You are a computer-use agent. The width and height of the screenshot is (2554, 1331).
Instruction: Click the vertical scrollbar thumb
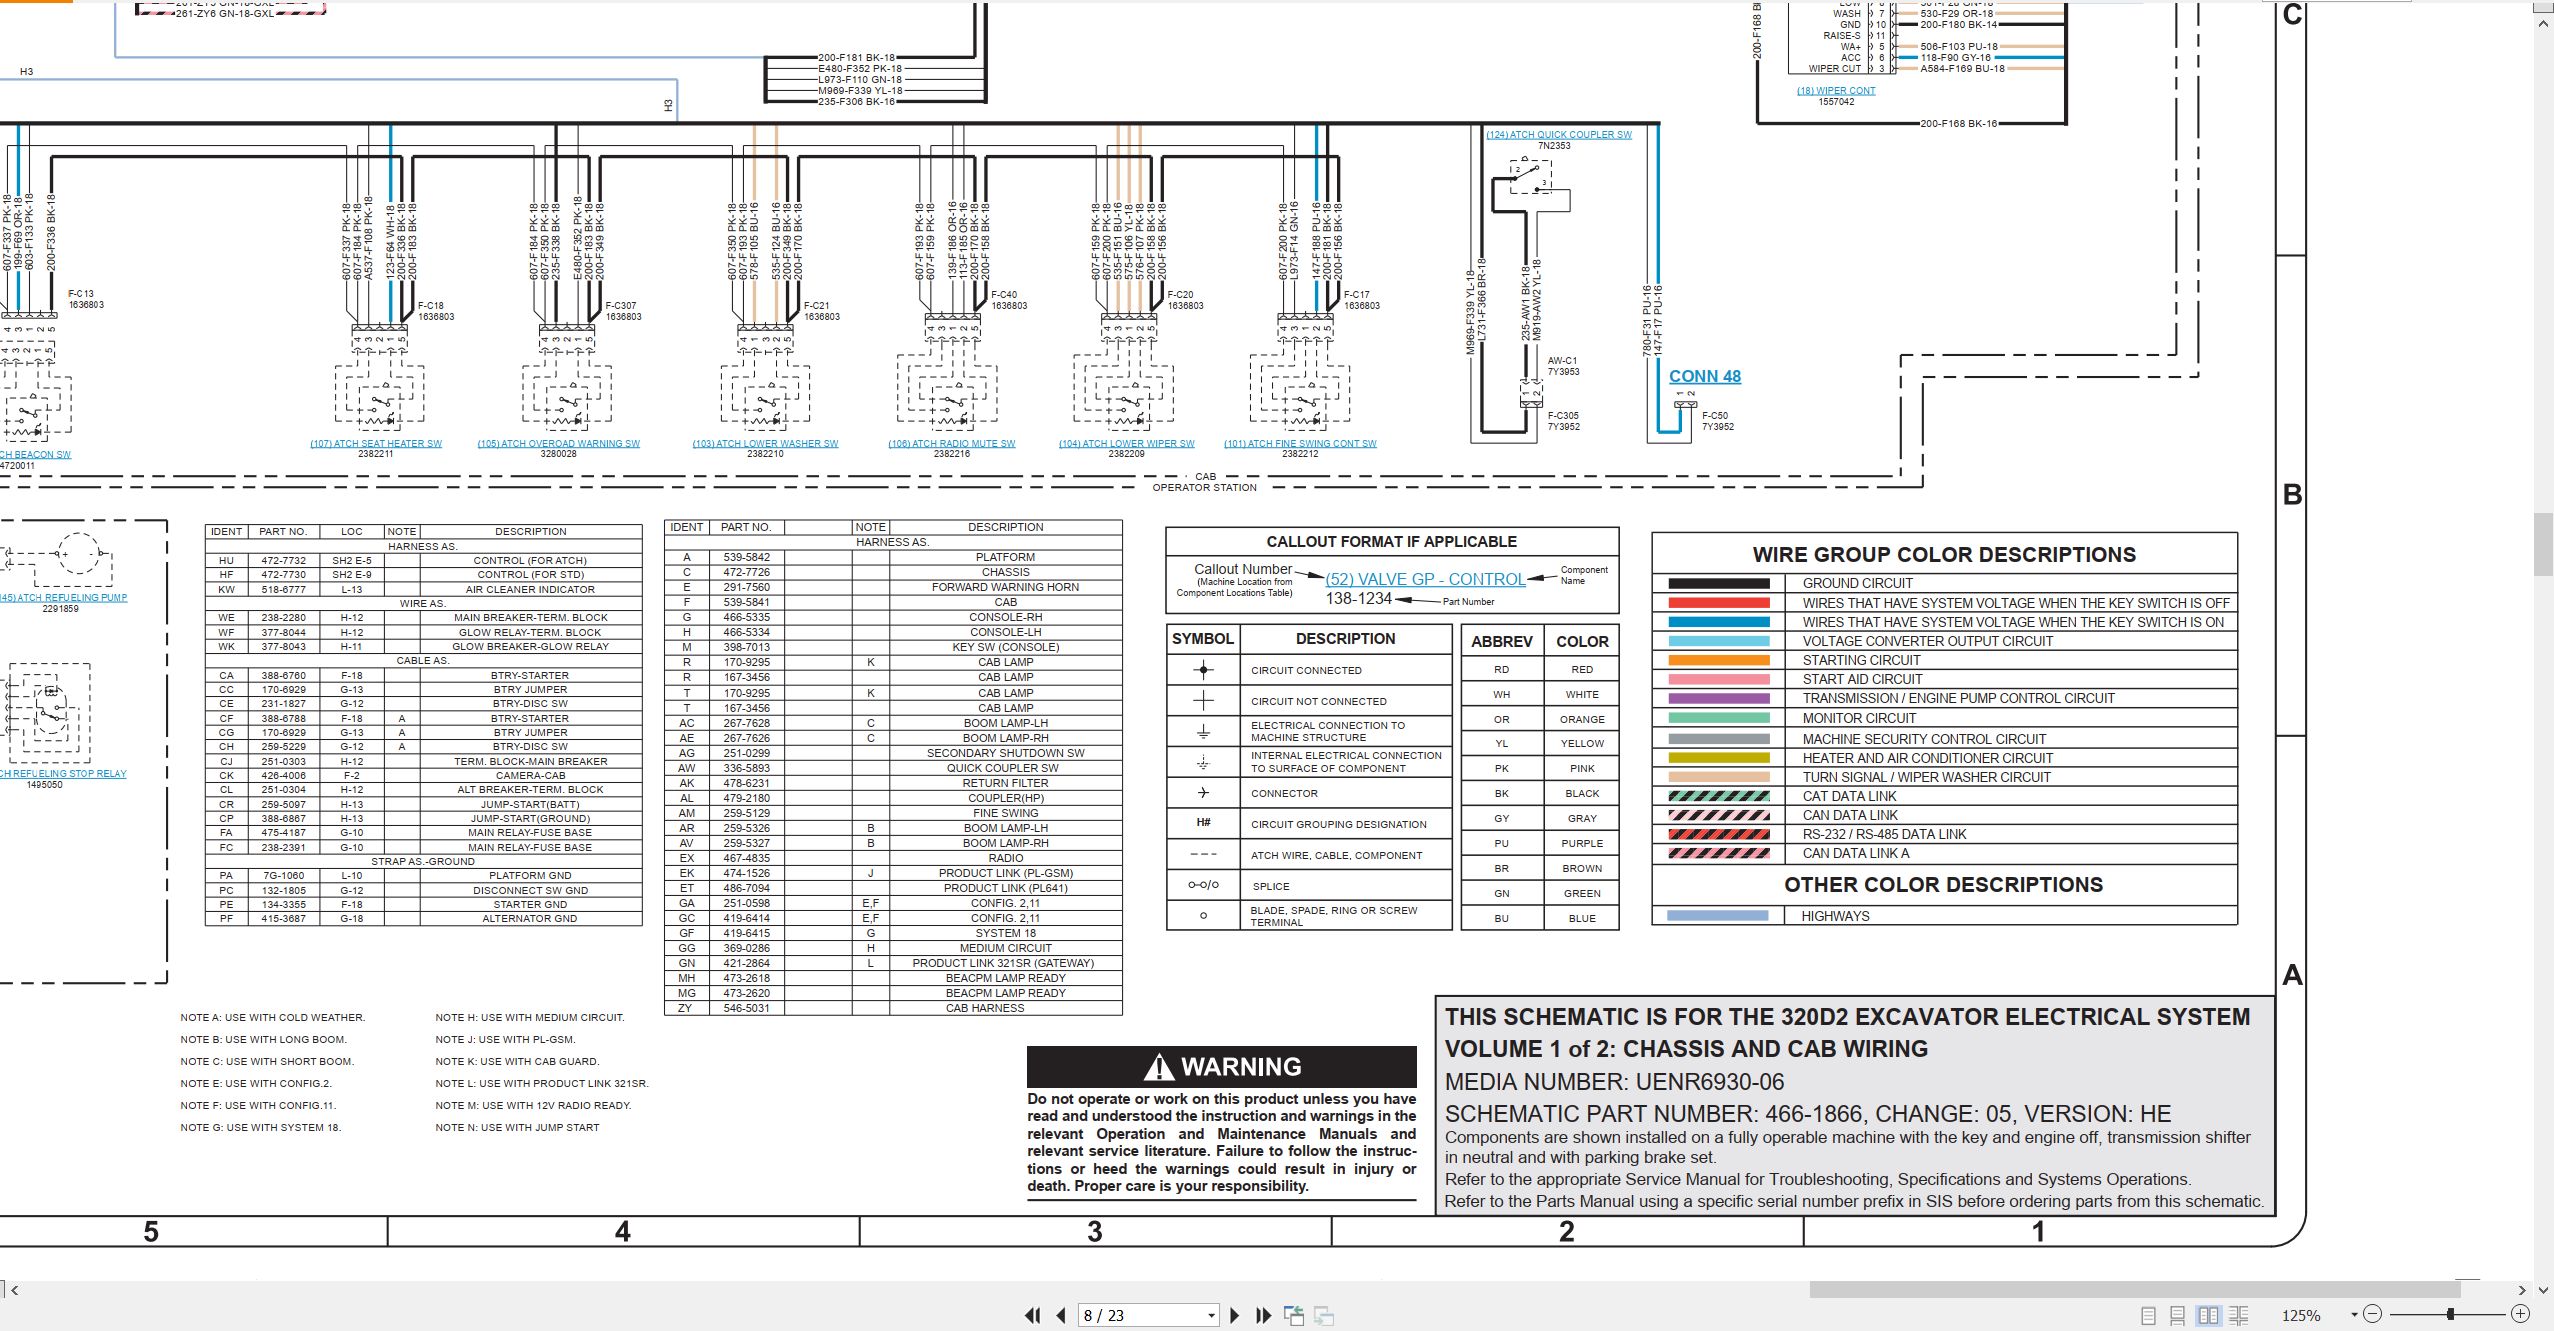[x=2544, y=544]
